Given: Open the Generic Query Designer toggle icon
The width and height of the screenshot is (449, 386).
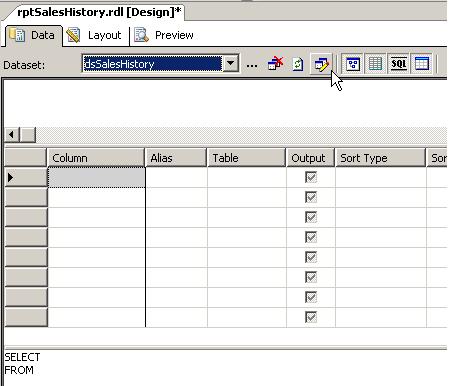Looking at the screenshot, I should pyautogui.click(x=321, y=64).
